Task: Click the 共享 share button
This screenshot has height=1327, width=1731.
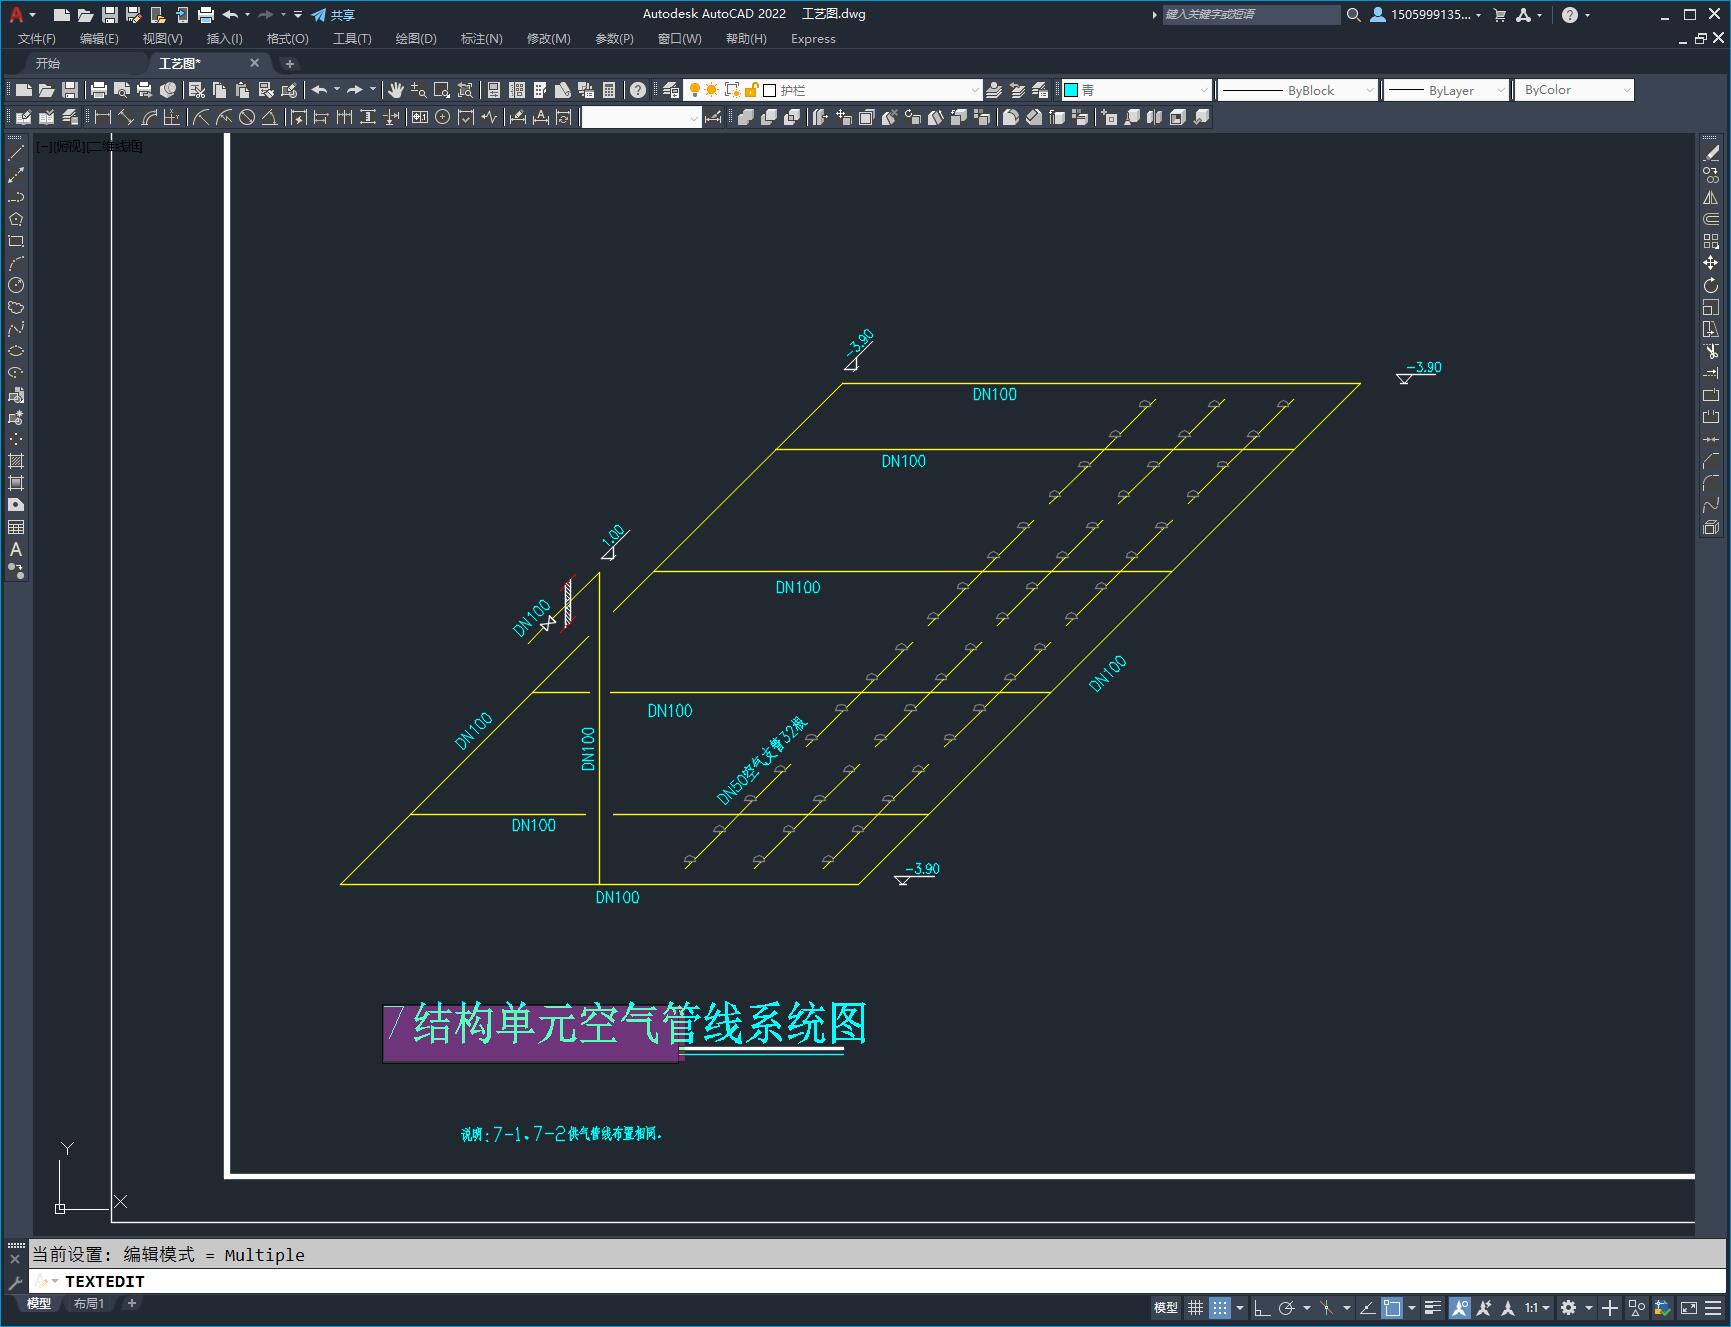Action: tap(333, 15)
